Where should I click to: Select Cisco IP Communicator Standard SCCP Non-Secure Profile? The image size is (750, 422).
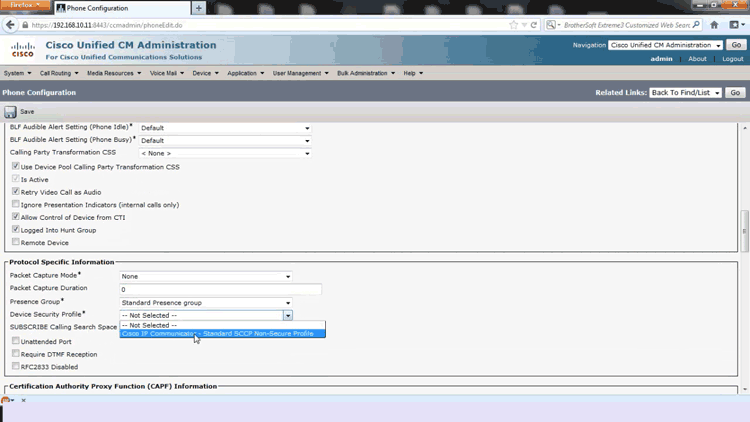pyautogui.click(x=222, y=333)
